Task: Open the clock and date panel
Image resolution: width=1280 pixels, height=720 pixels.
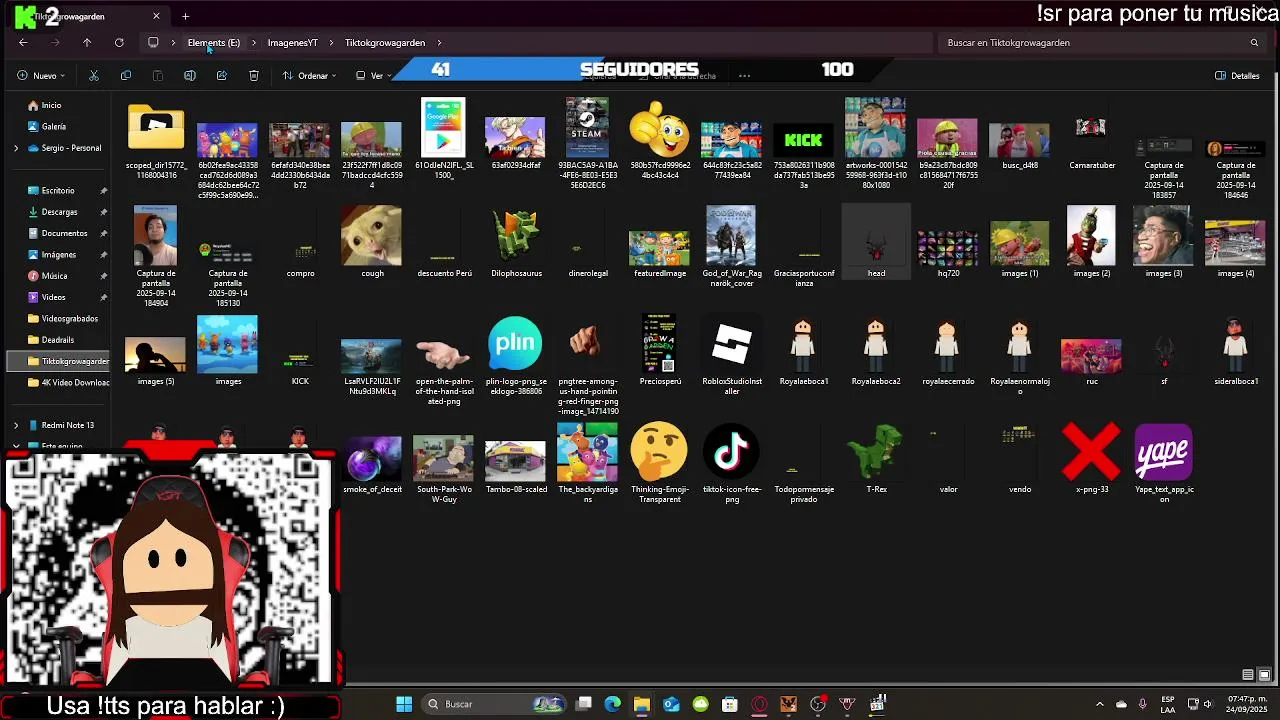Action: [1246, 704]
